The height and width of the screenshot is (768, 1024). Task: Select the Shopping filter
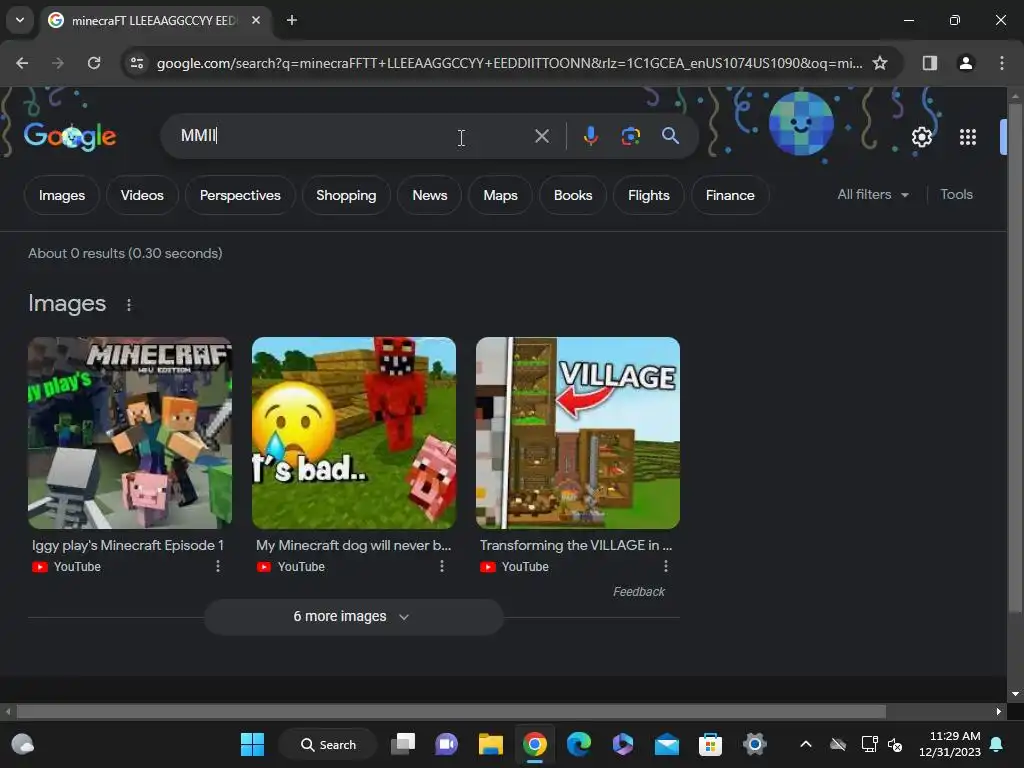(346, 195)
